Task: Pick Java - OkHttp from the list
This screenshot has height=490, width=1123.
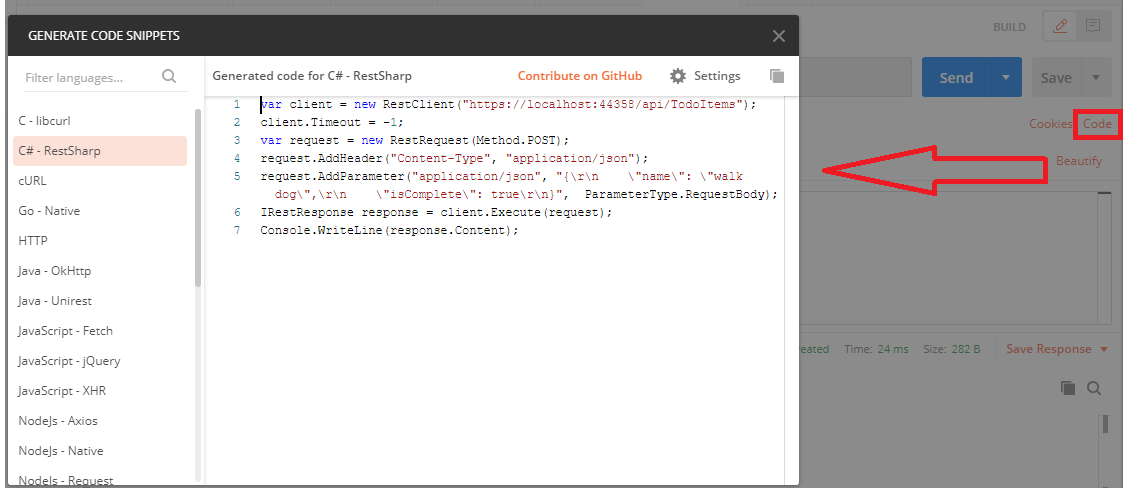Action: tap(100, 271)
